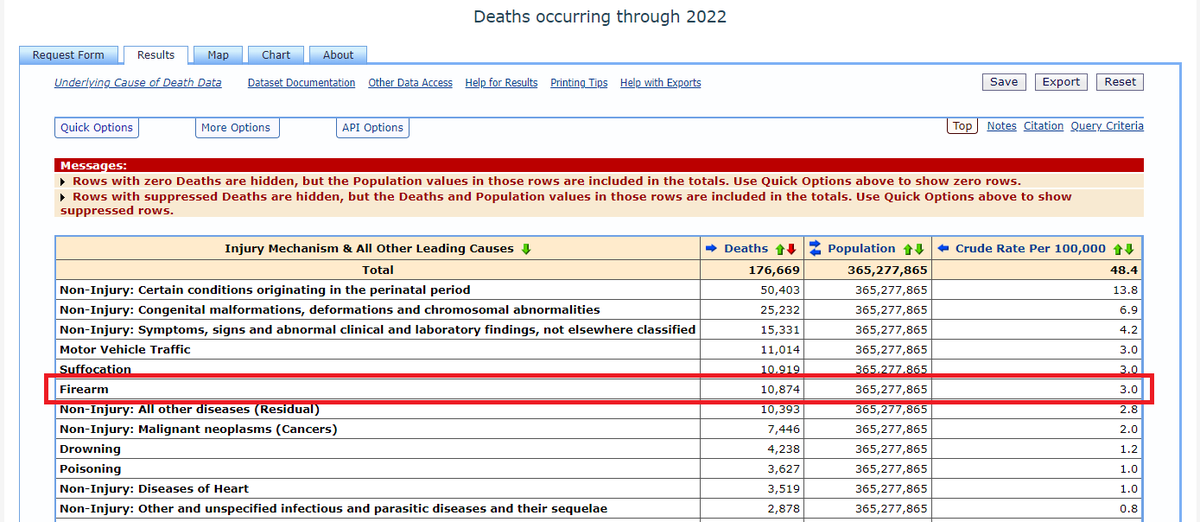Jump to Top anchor

962,126
